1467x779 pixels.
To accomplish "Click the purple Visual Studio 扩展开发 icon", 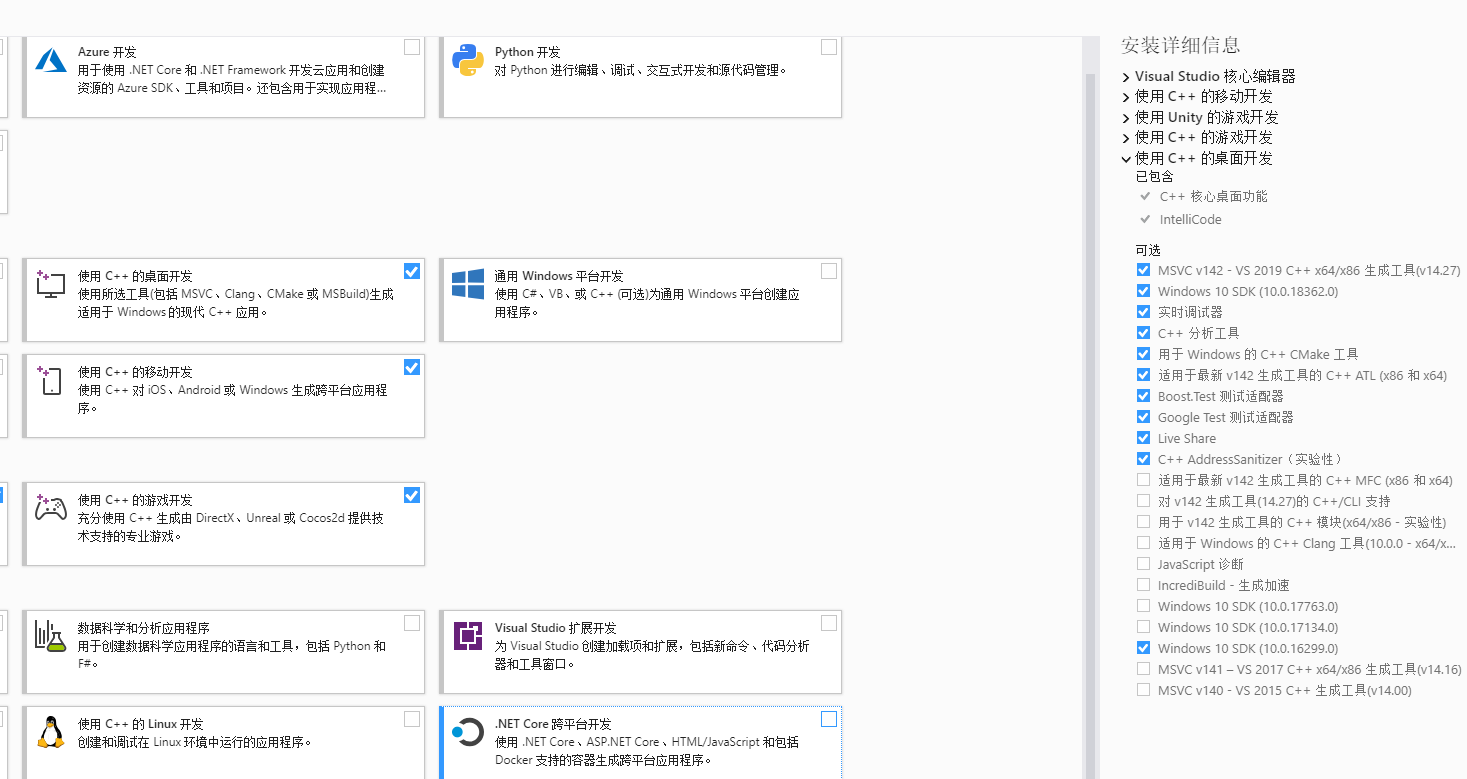I will pyautogui.click(x=468, y=635).
